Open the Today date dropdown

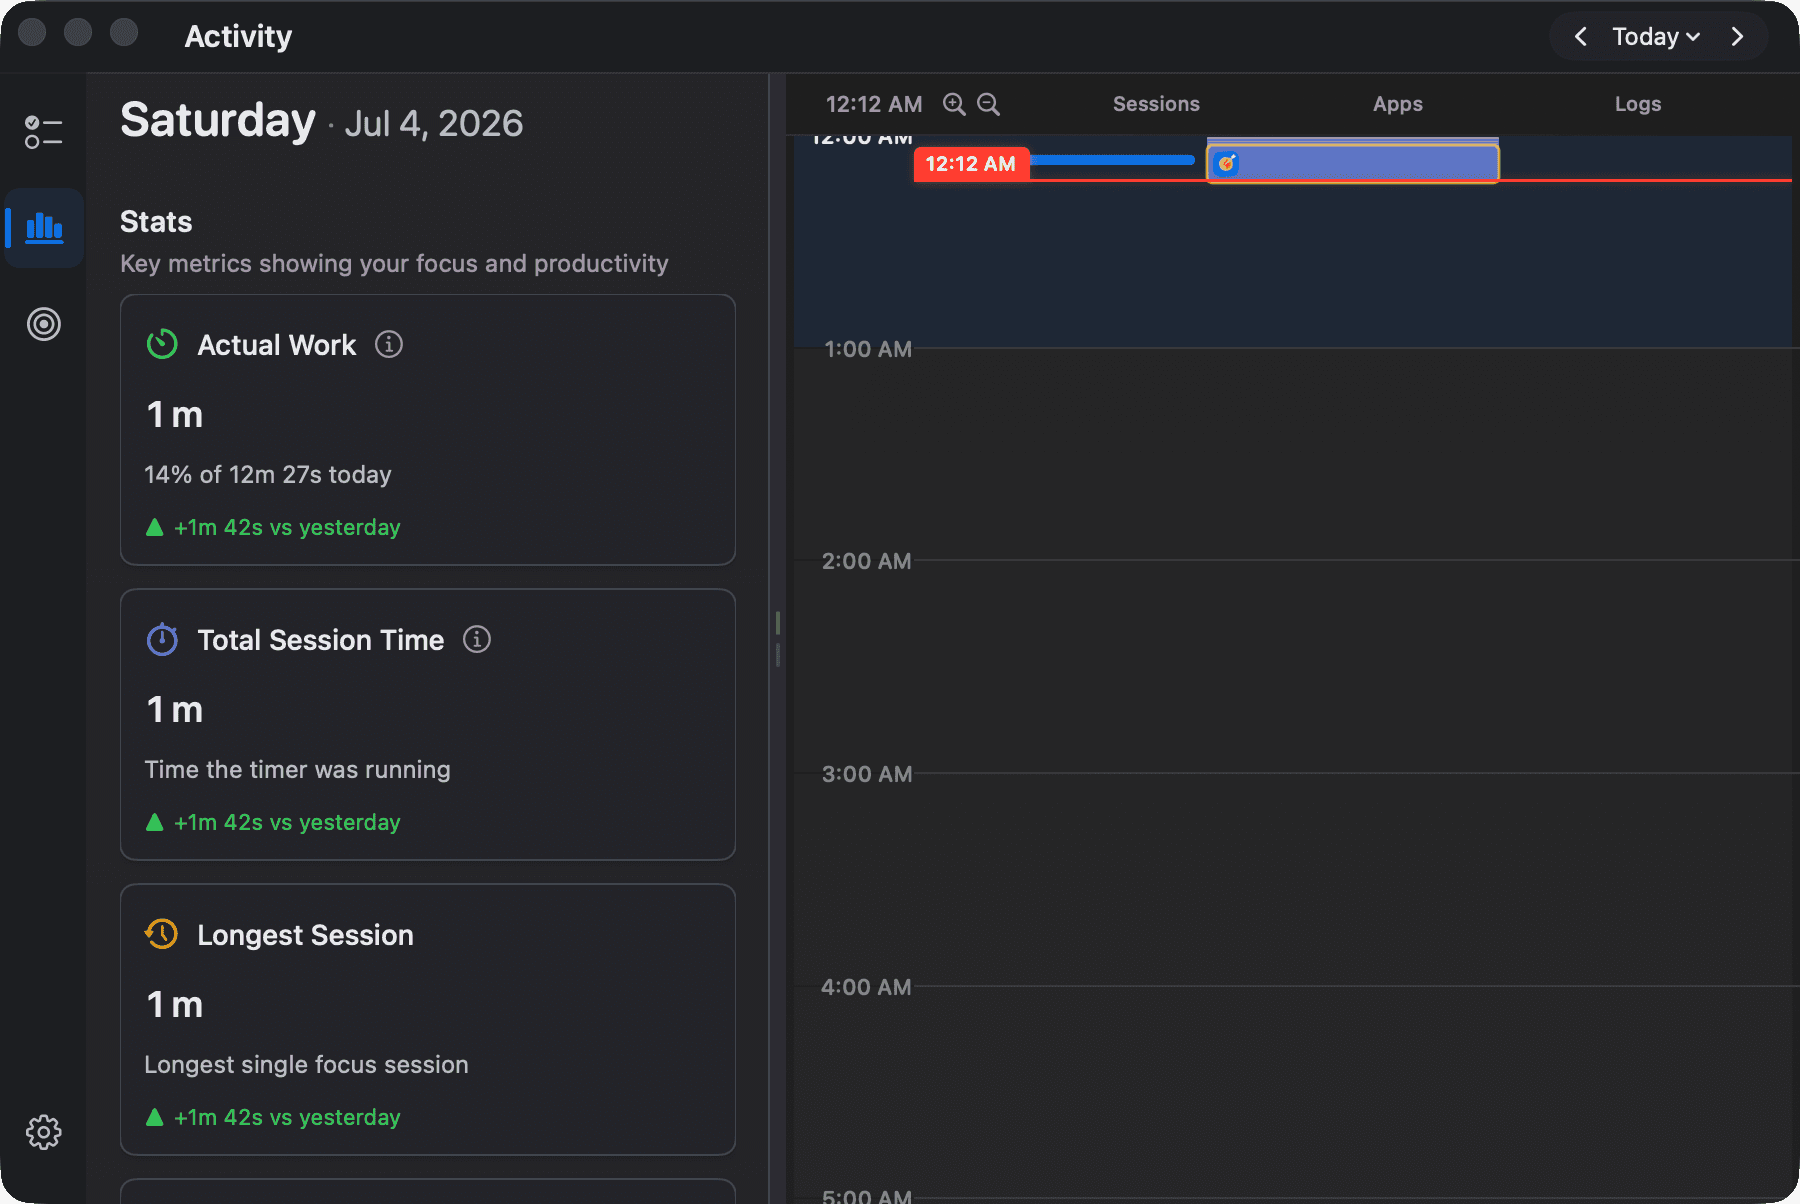(x=1657, y=37)
